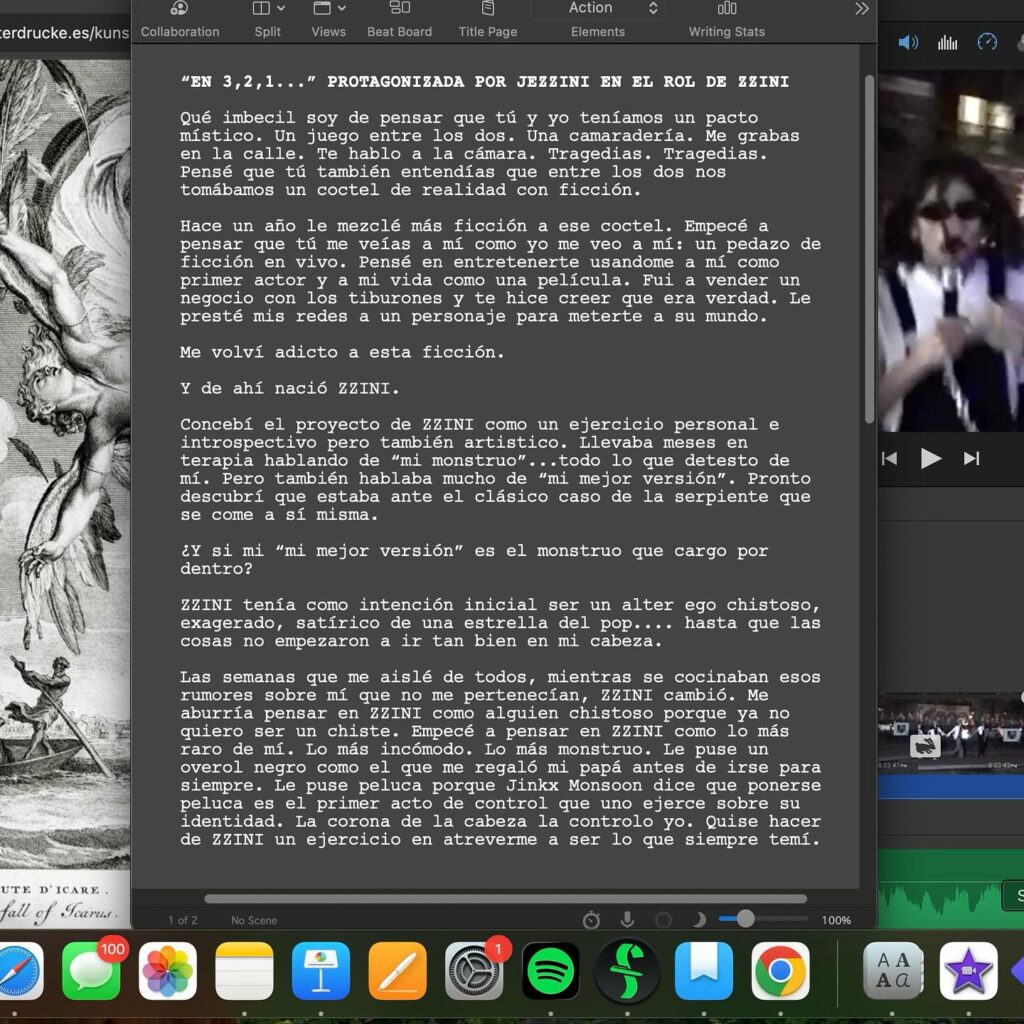Activate the microphone dictation icon

[x=627, y=920]
